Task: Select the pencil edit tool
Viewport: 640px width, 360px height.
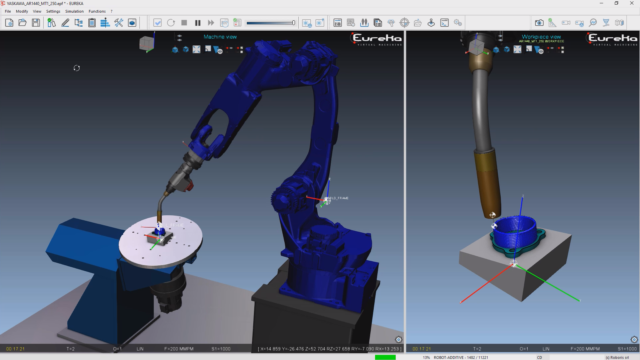Action: tap(65, 23)
